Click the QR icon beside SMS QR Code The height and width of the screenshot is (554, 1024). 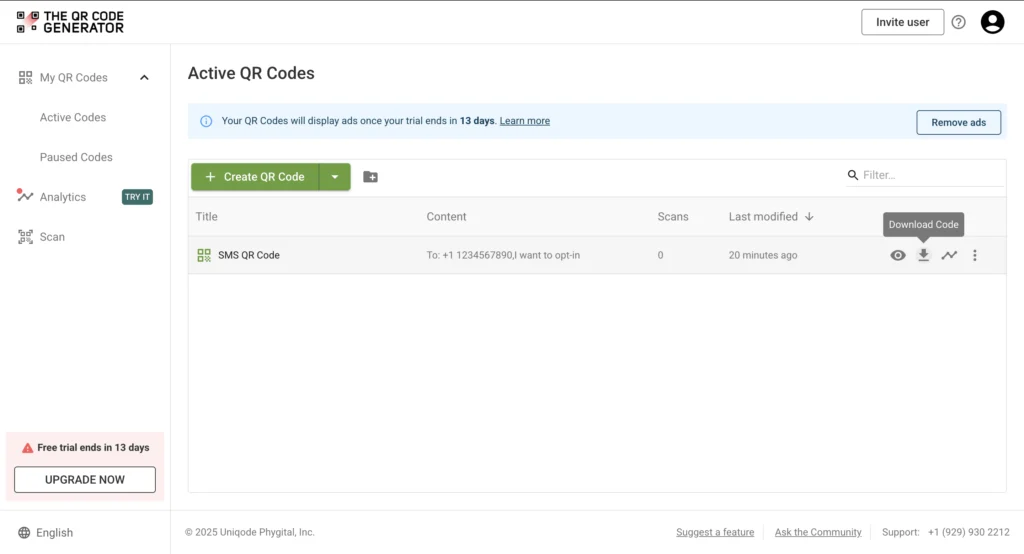(x=204, y=255)
